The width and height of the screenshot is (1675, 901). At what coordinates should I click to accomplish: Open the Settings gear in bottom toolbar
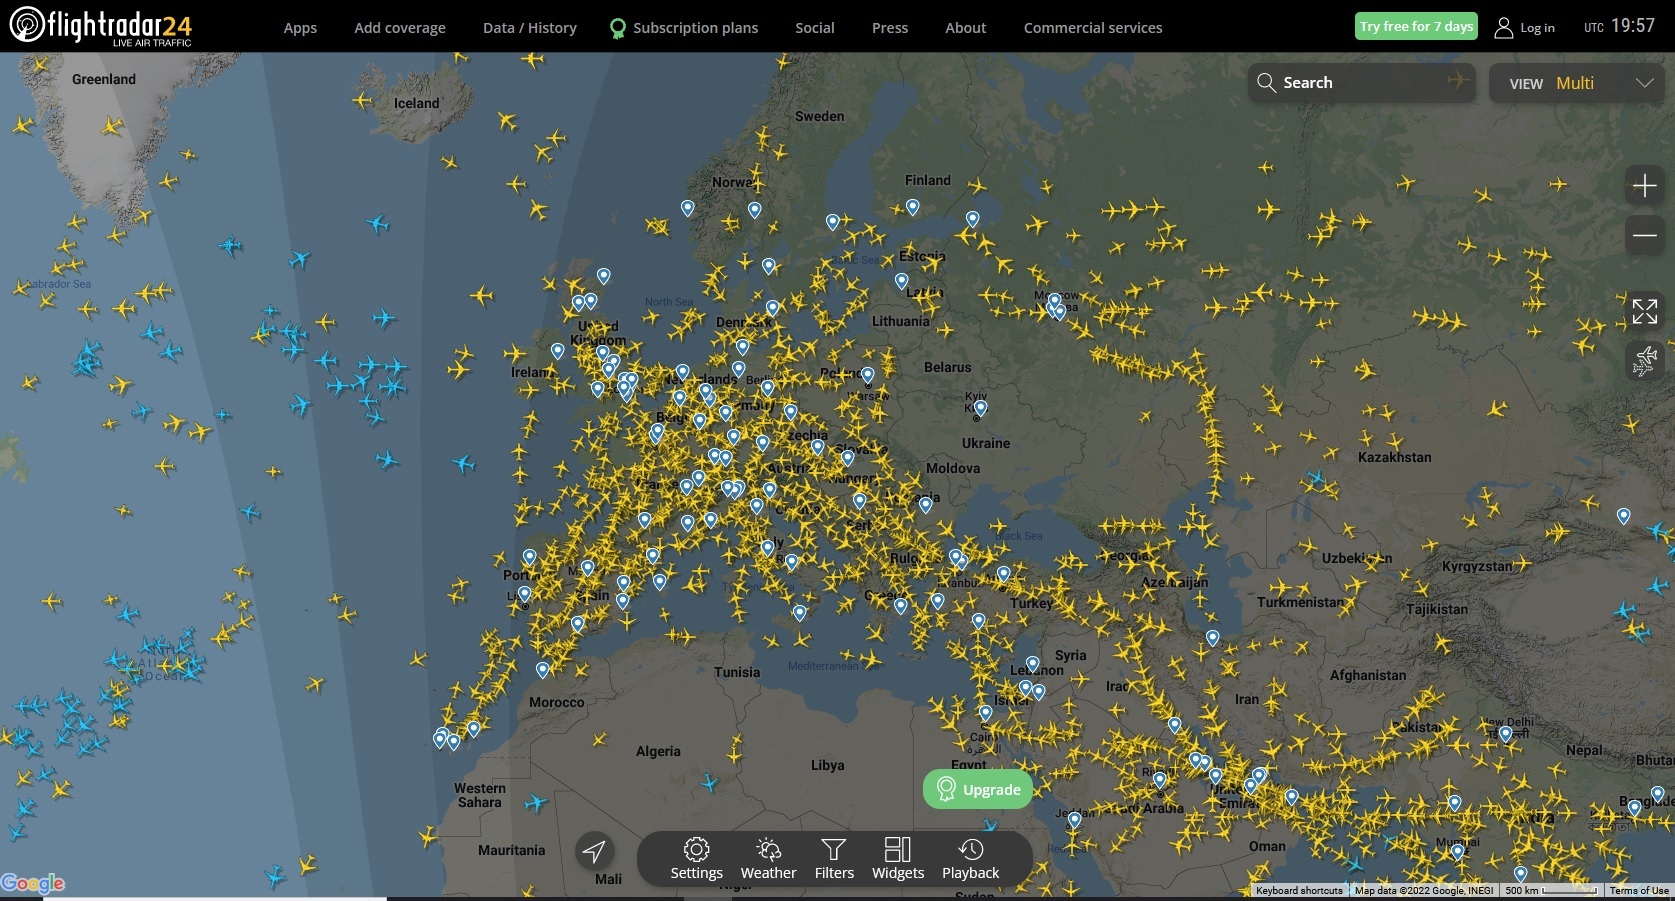(x=696, y=859)
